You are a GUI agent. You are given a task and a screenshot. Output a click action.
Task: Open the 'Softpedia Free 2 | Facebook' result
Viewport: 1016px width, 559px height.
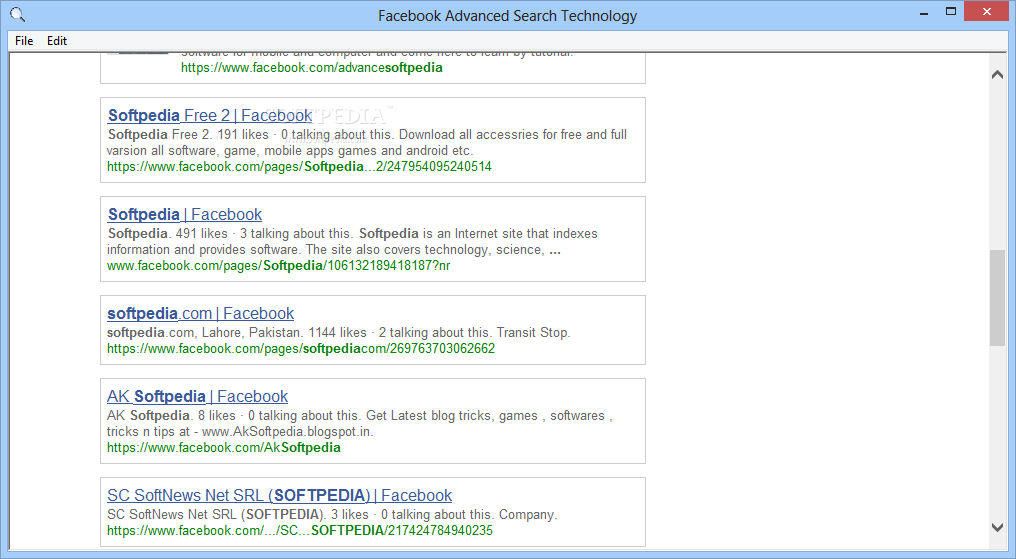[x=210, y=115]
